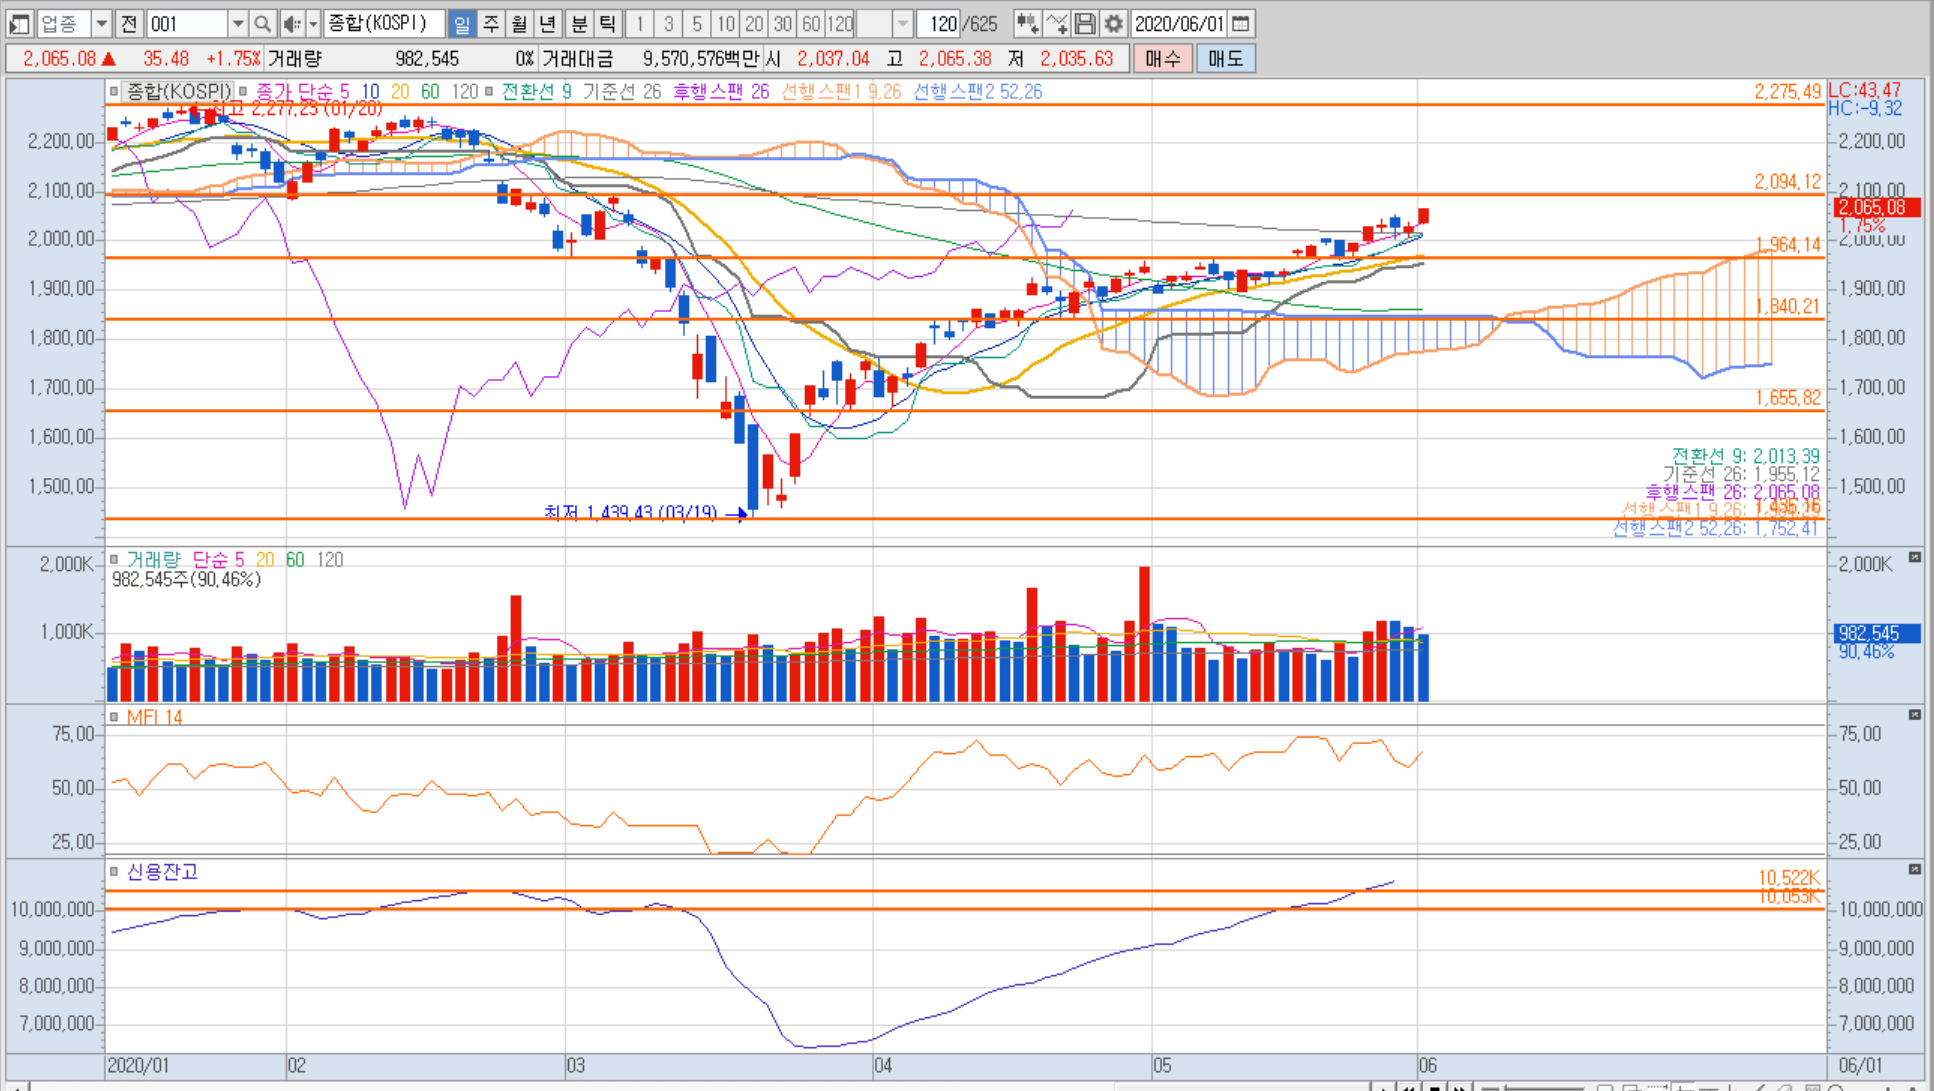Open the dropdown next to speaker icon
The height and width of the screenshot is (1091, 1934).
pos(313,23)
